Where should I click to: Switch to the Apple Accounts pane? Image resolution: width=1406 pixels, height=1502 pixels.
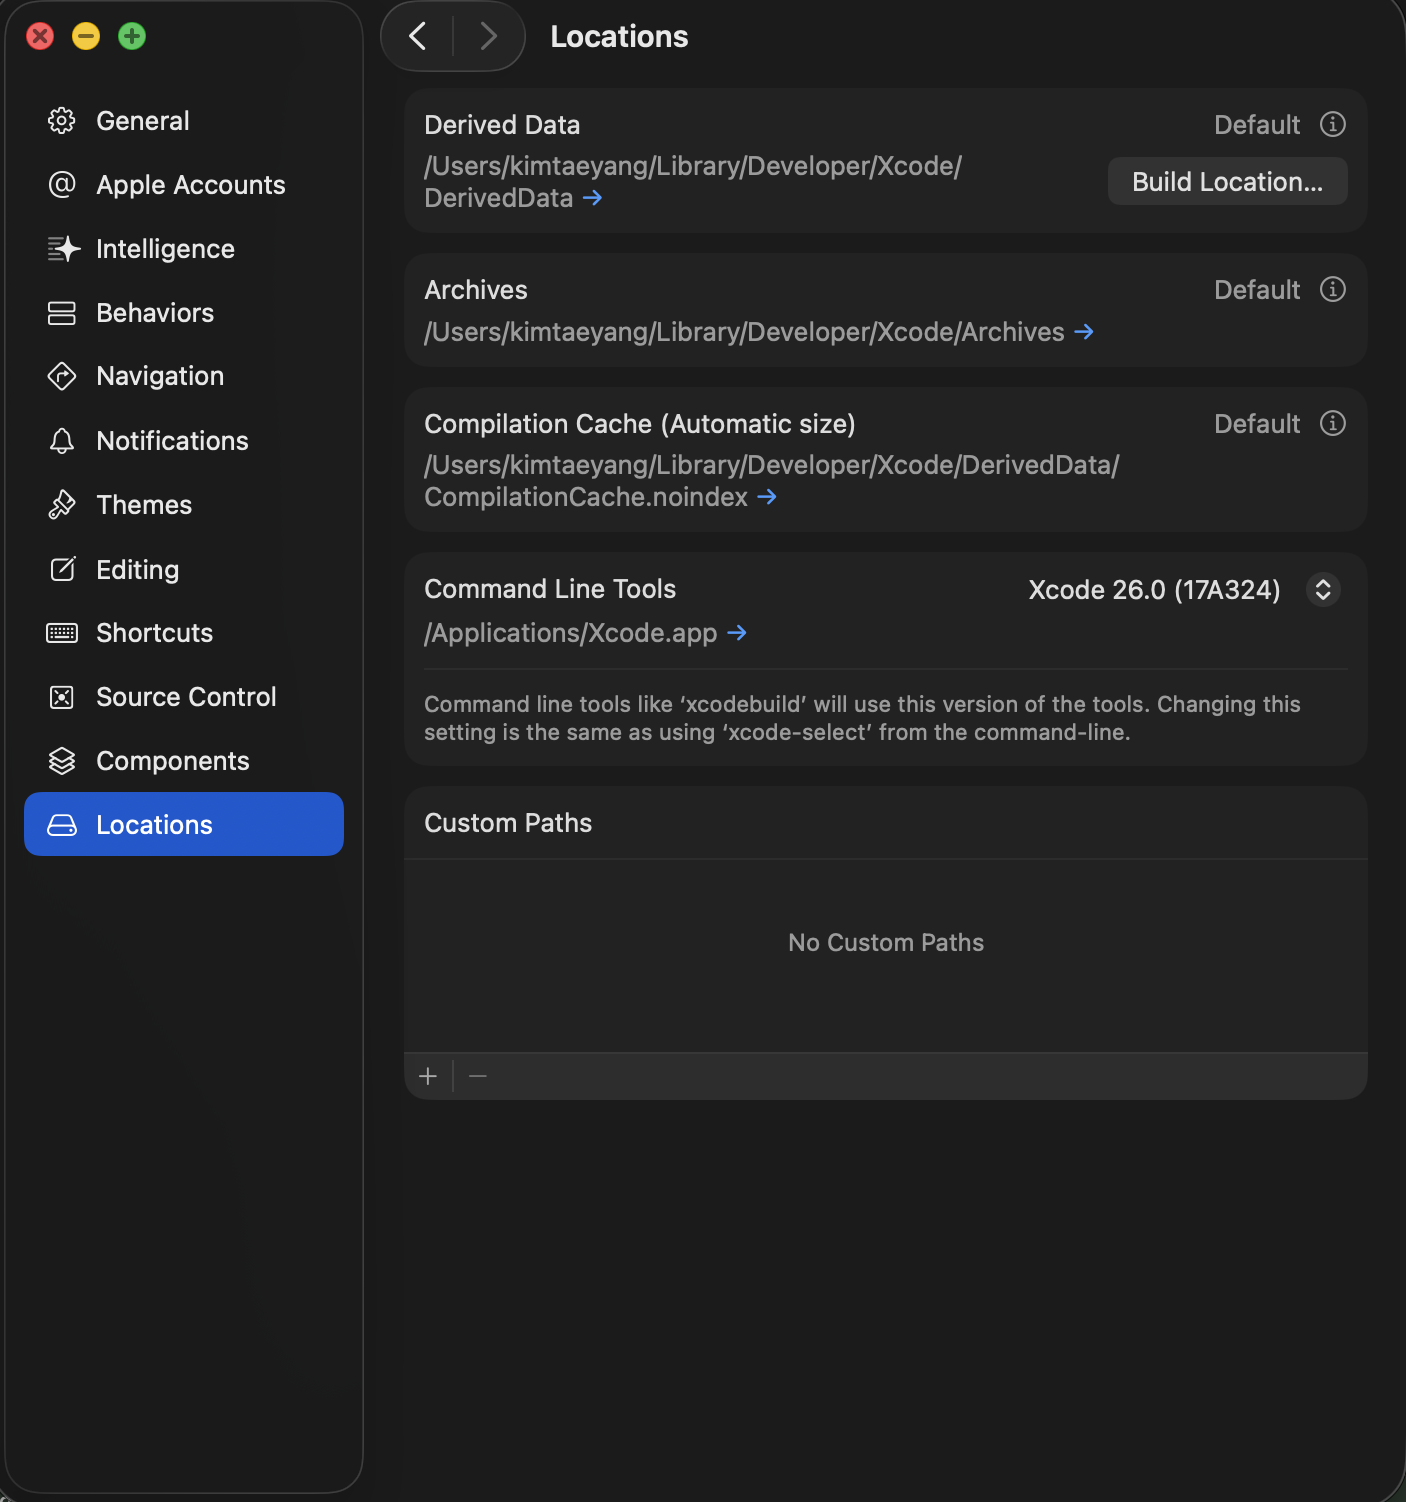coord(184,185)
